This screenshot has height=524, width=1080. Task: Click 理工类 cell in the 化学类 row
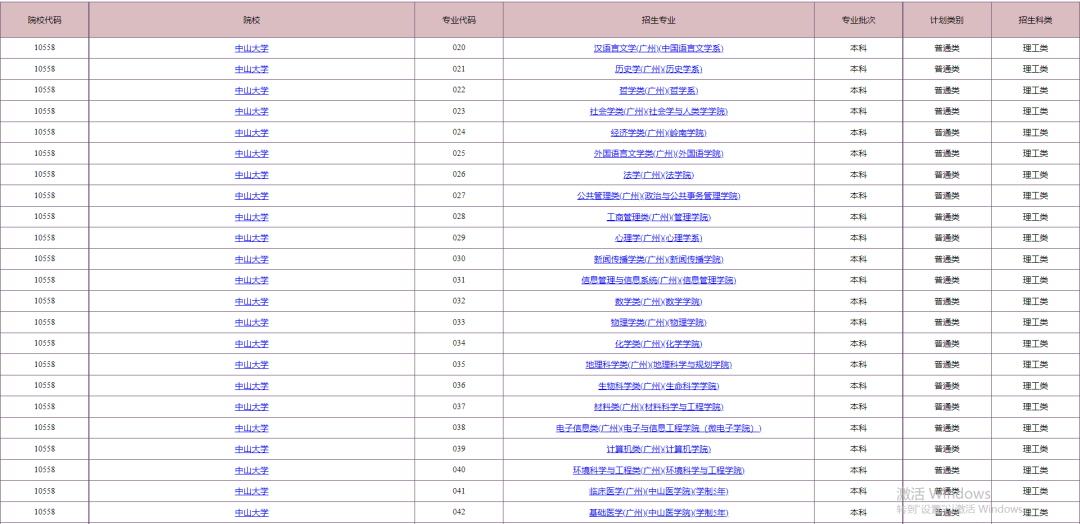[x=1036, y=344]
